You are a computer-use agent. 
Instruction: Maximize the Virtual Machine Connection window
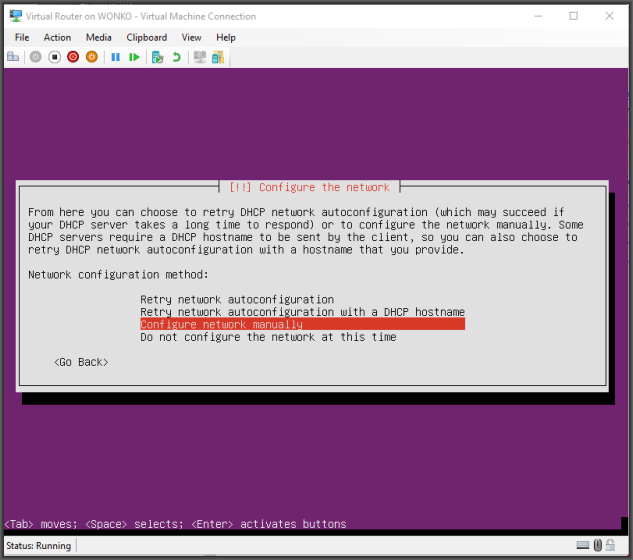574,16
